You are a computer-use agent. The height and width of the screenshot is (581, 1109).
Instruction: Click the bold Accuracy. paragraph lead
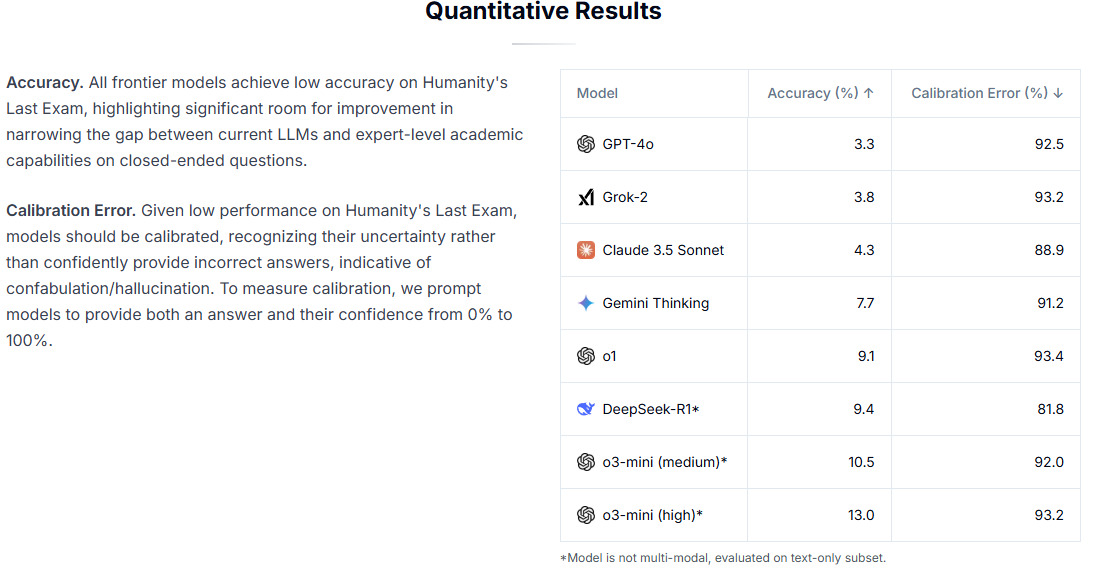point(45,82)
